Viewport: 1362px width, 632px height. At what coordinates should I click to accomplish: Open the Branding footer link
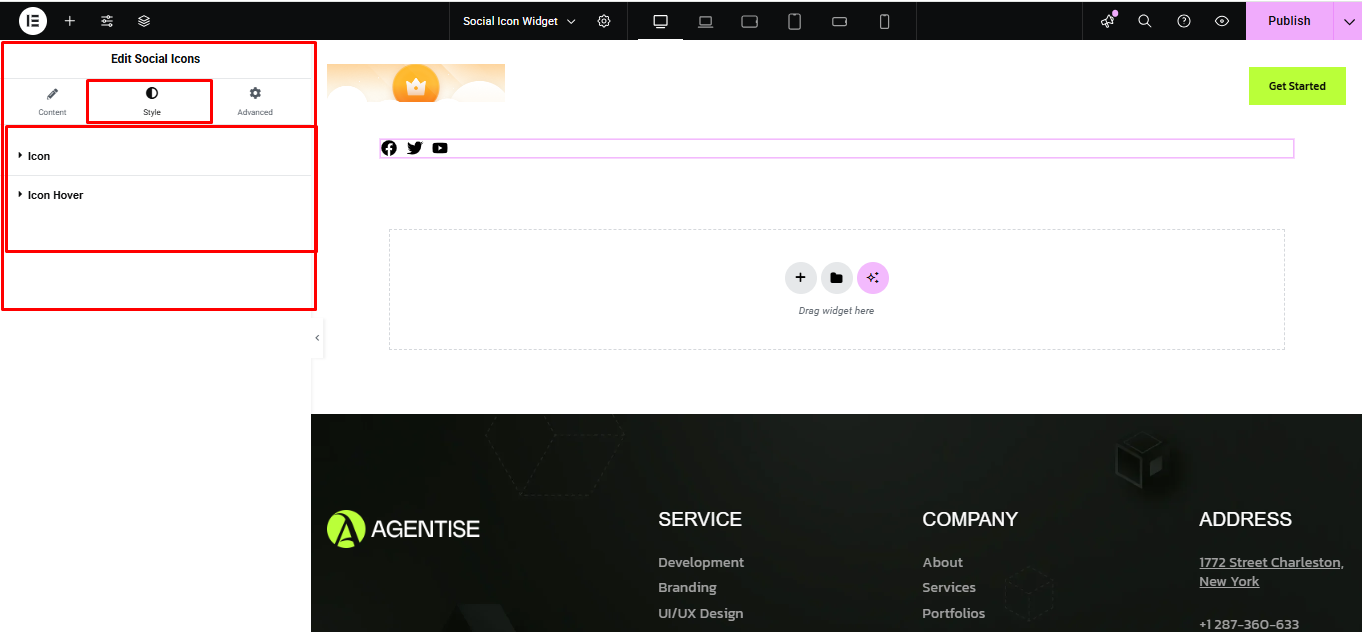[687, 587]
